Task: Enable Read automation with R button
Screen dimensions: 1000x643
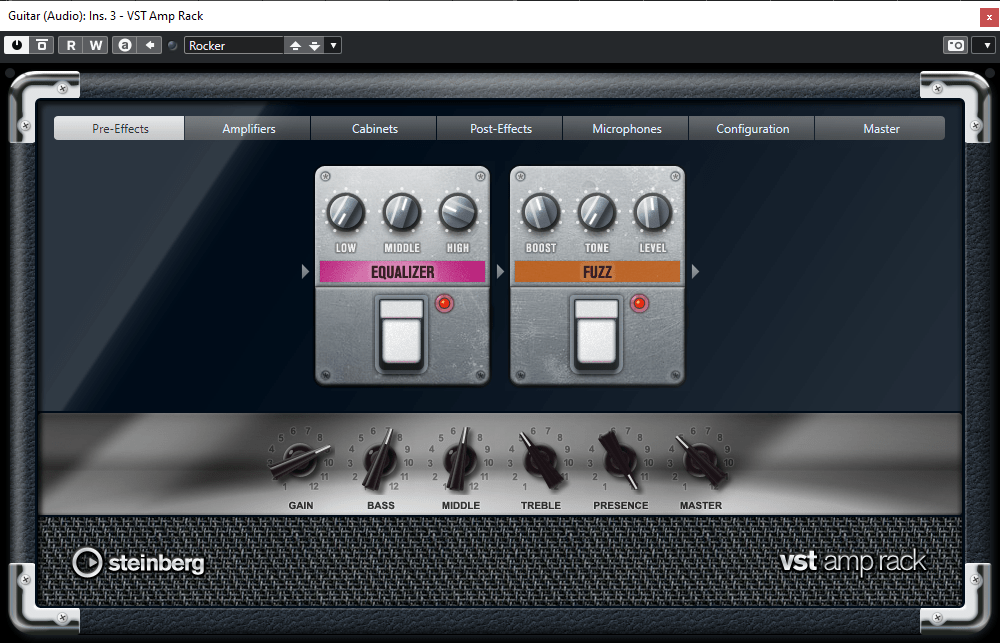Action: (70, 45)
